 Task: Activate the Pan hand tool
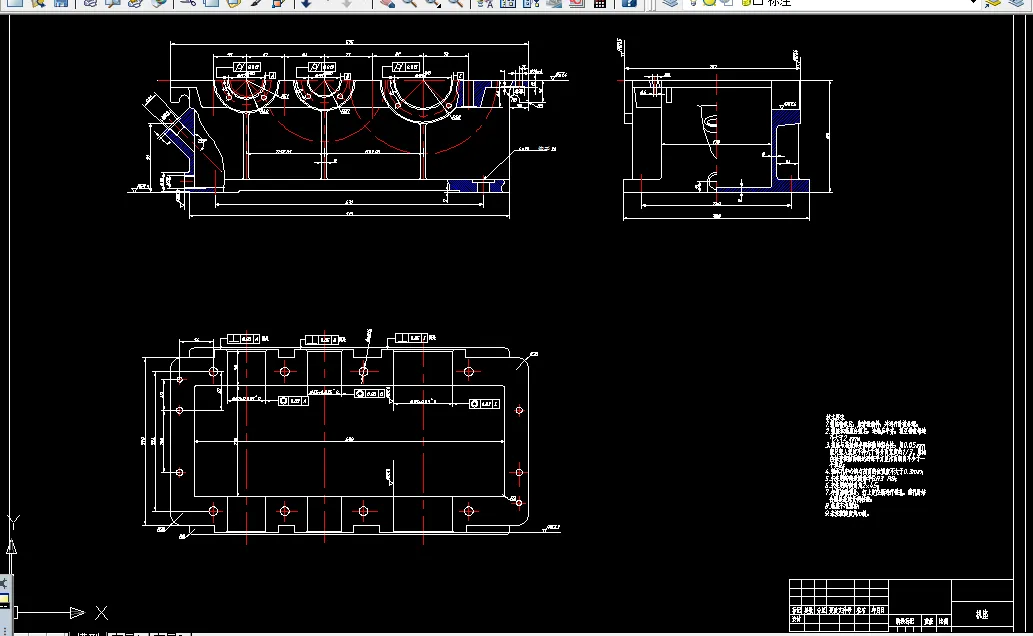pyautogui.click(x=387, y=3)
